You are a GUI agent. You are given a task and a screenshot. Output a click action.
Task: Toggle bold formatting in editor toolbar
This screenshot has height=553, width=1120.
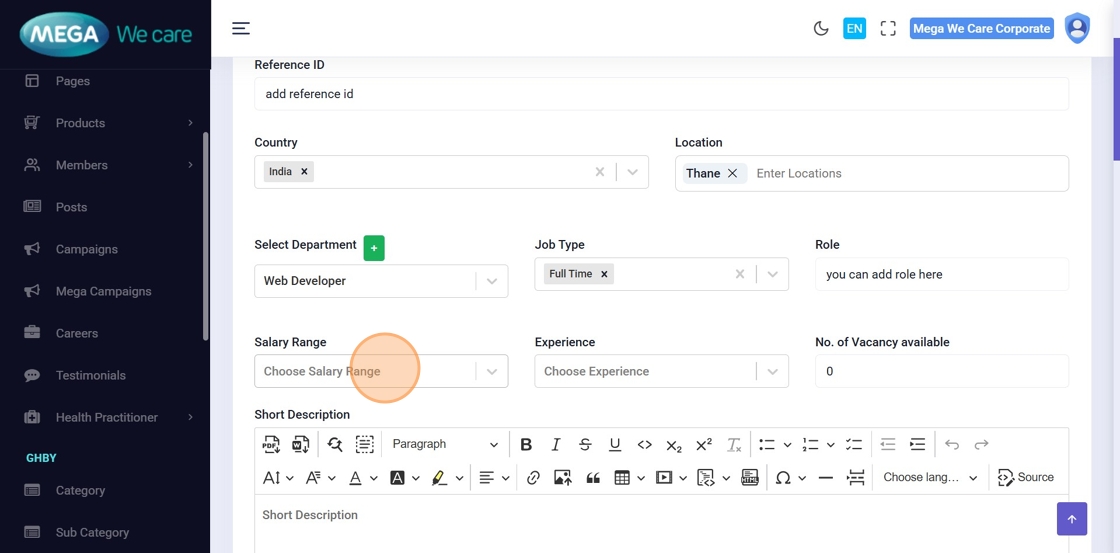click(x=526, y=445)
